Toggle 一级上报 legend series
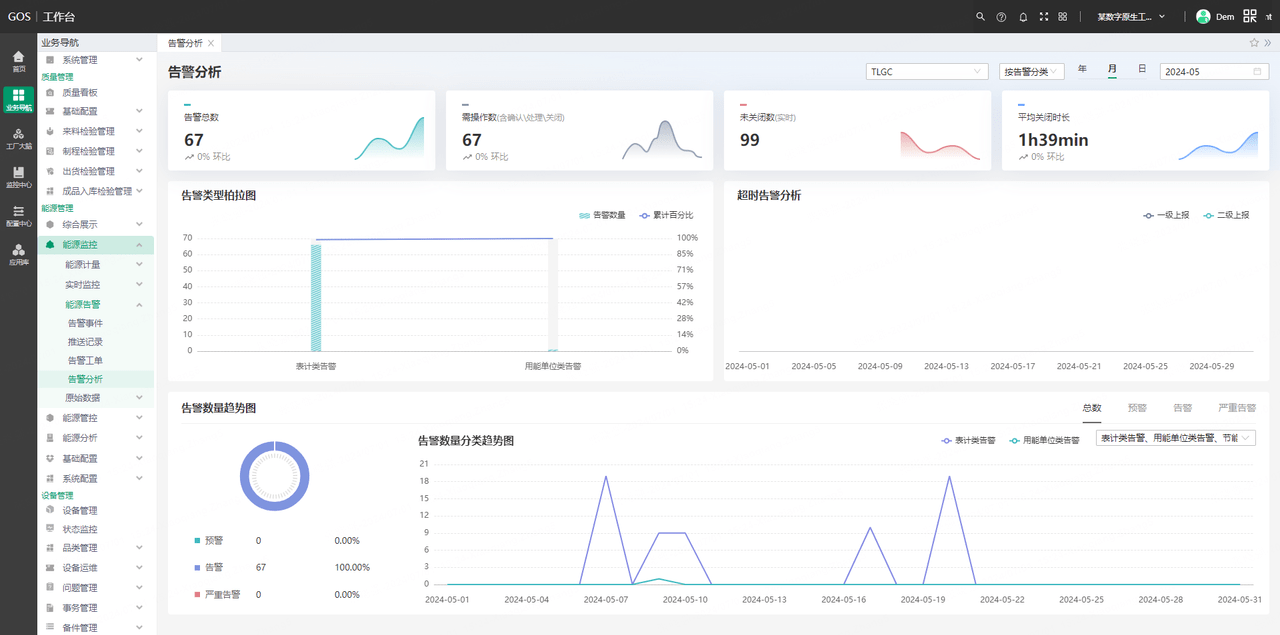 tap(1166, 215)
